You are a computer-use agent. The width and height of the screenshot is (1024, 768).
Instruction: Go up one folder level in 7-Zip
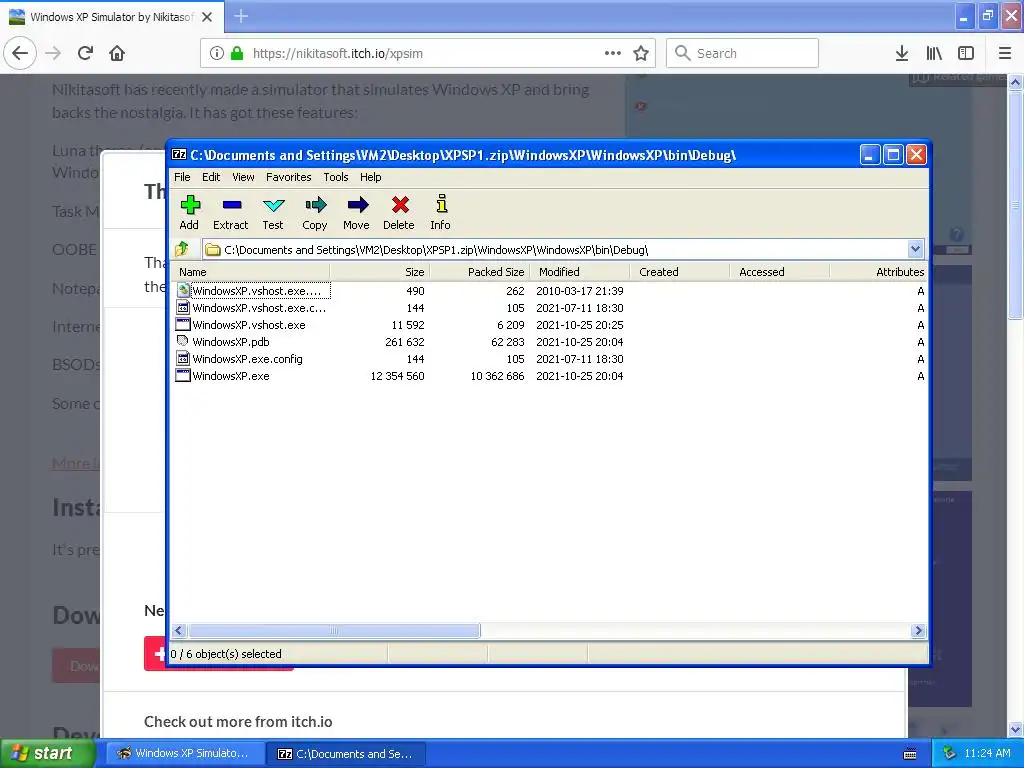(x=182, y=249)
